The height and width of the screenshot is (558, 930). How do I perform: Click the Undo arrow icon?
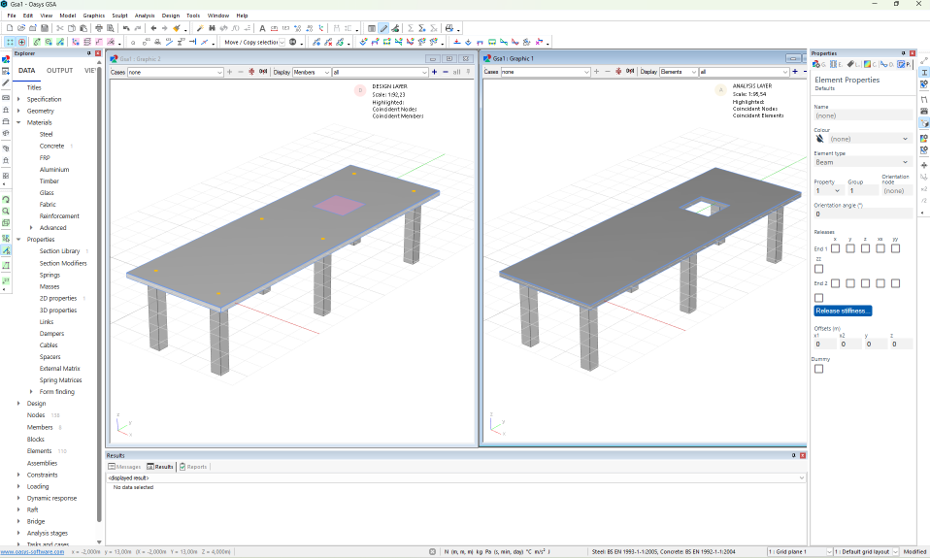coord(126,28)
